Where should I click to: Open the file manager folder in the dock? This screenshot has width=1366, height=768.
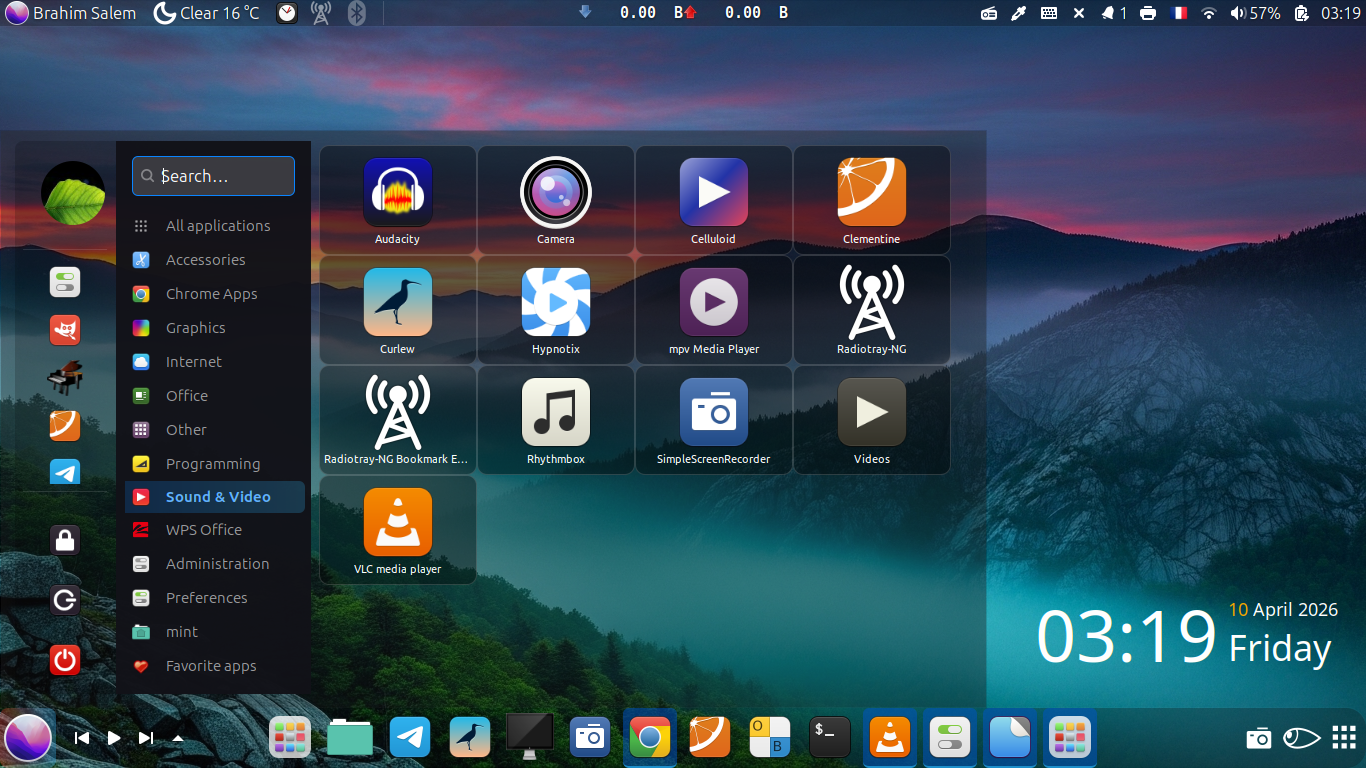tap(350, 738)
